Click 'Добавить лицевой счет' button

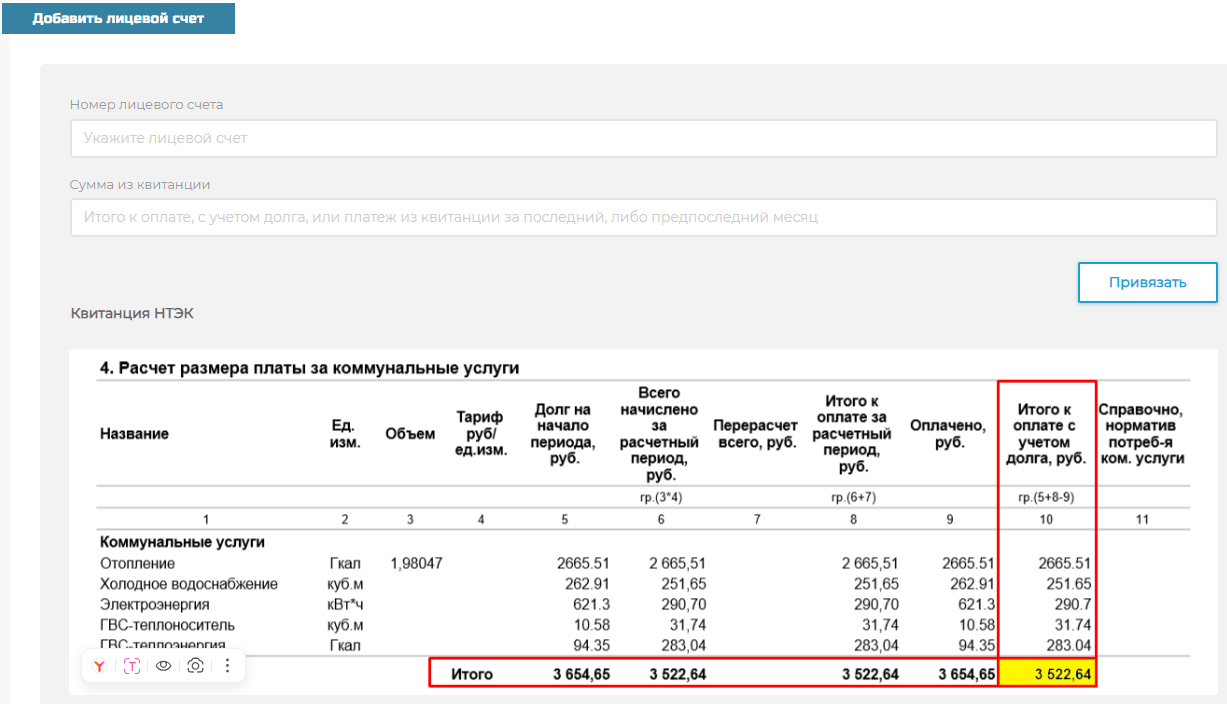118,19
